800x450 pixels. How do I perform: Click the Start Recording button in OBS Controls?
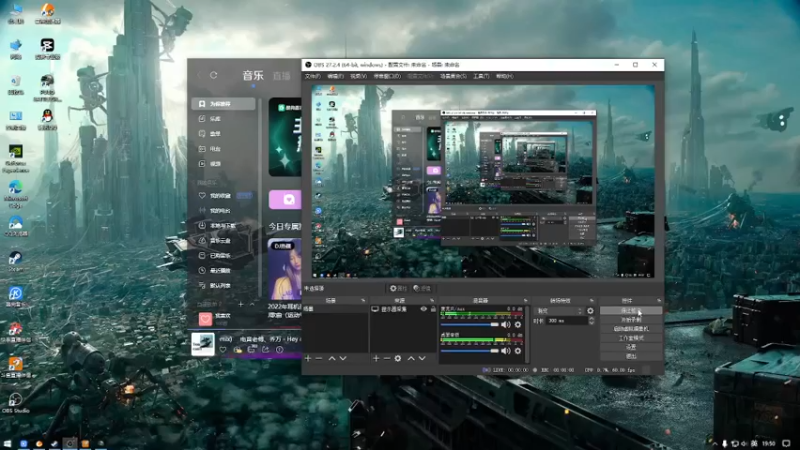click(x=631, y=319)
